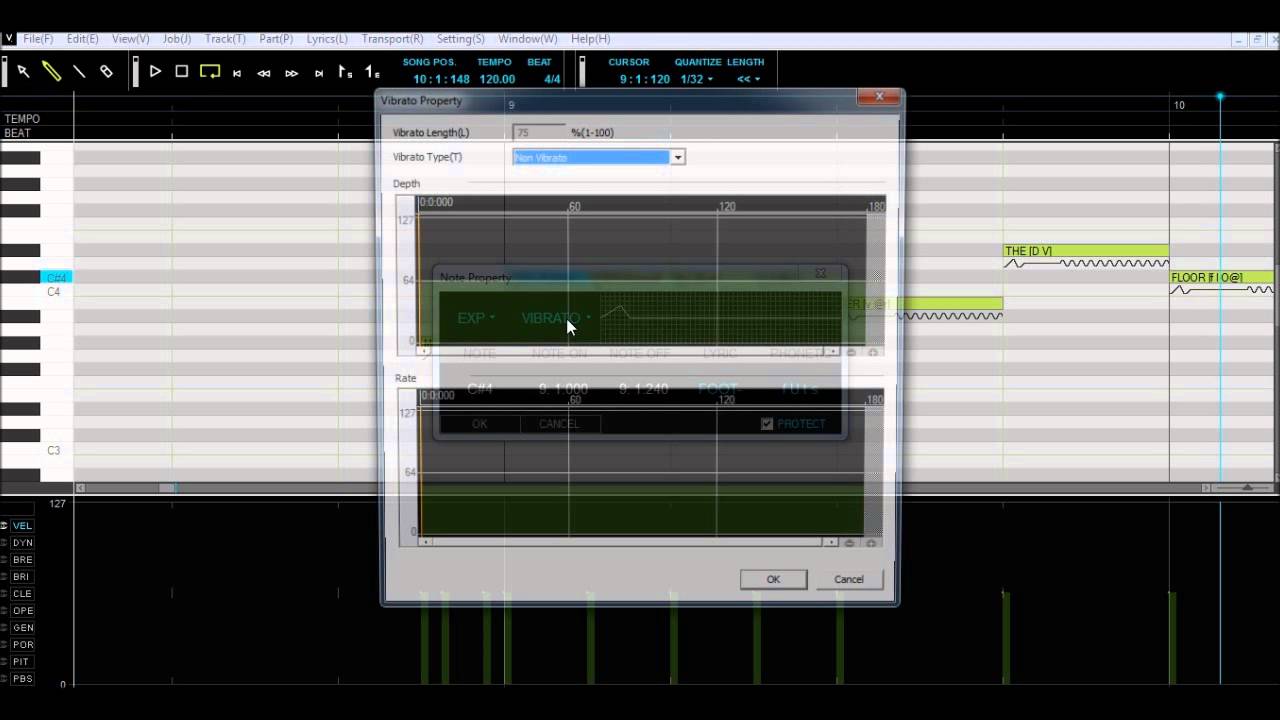Image resolution: width=1280 pixels, height=720 pixels.
Task: Open the Window(W) menu
Action: [528, 39]
